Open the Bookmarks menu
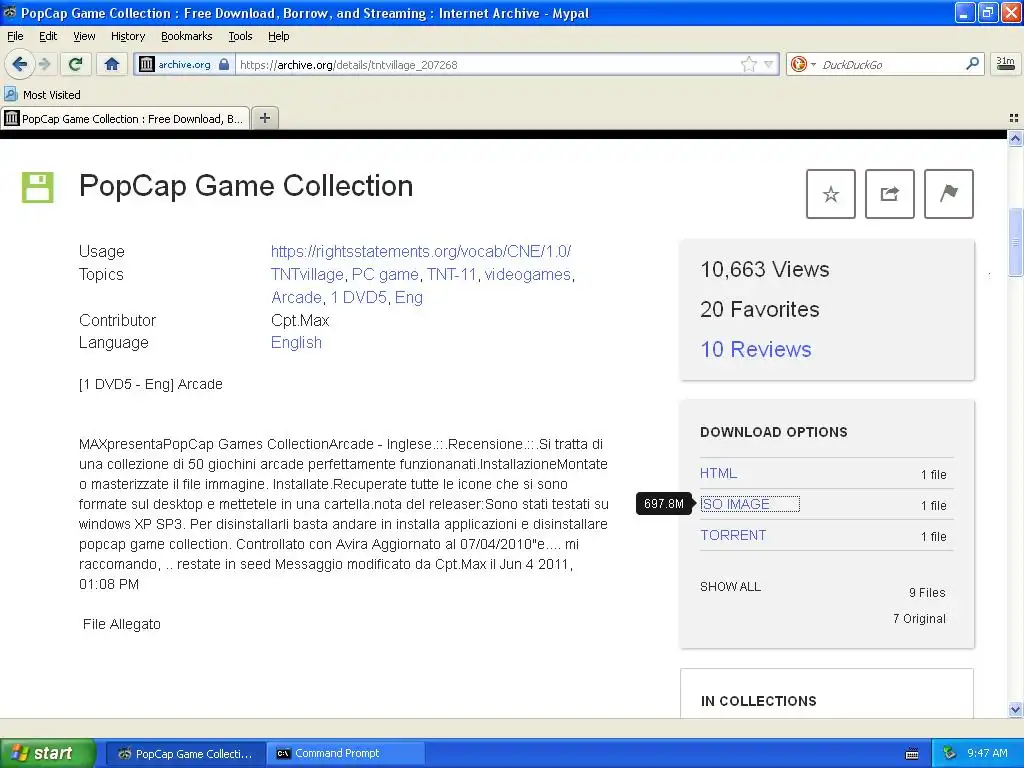The image size is (1024, 768). [x=186, y=36]
